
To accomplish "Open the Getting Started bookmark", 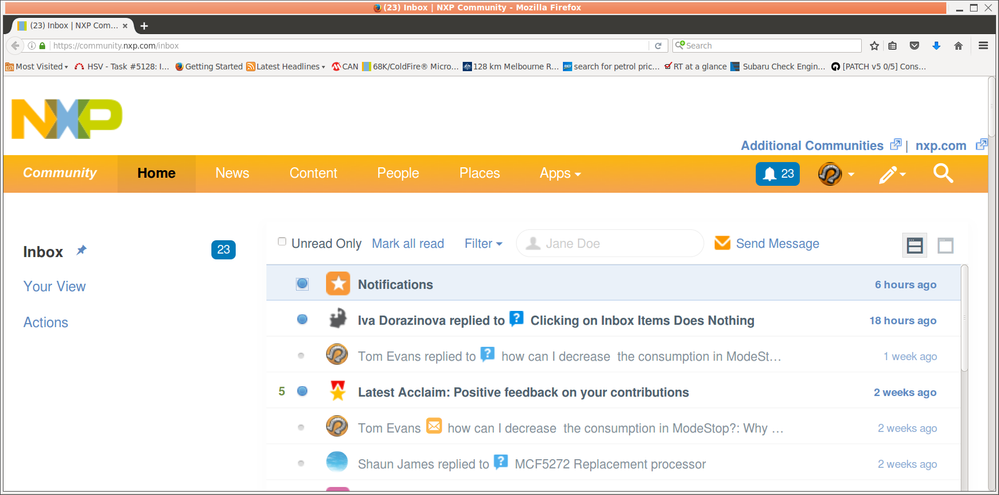I will coord(209,66).
